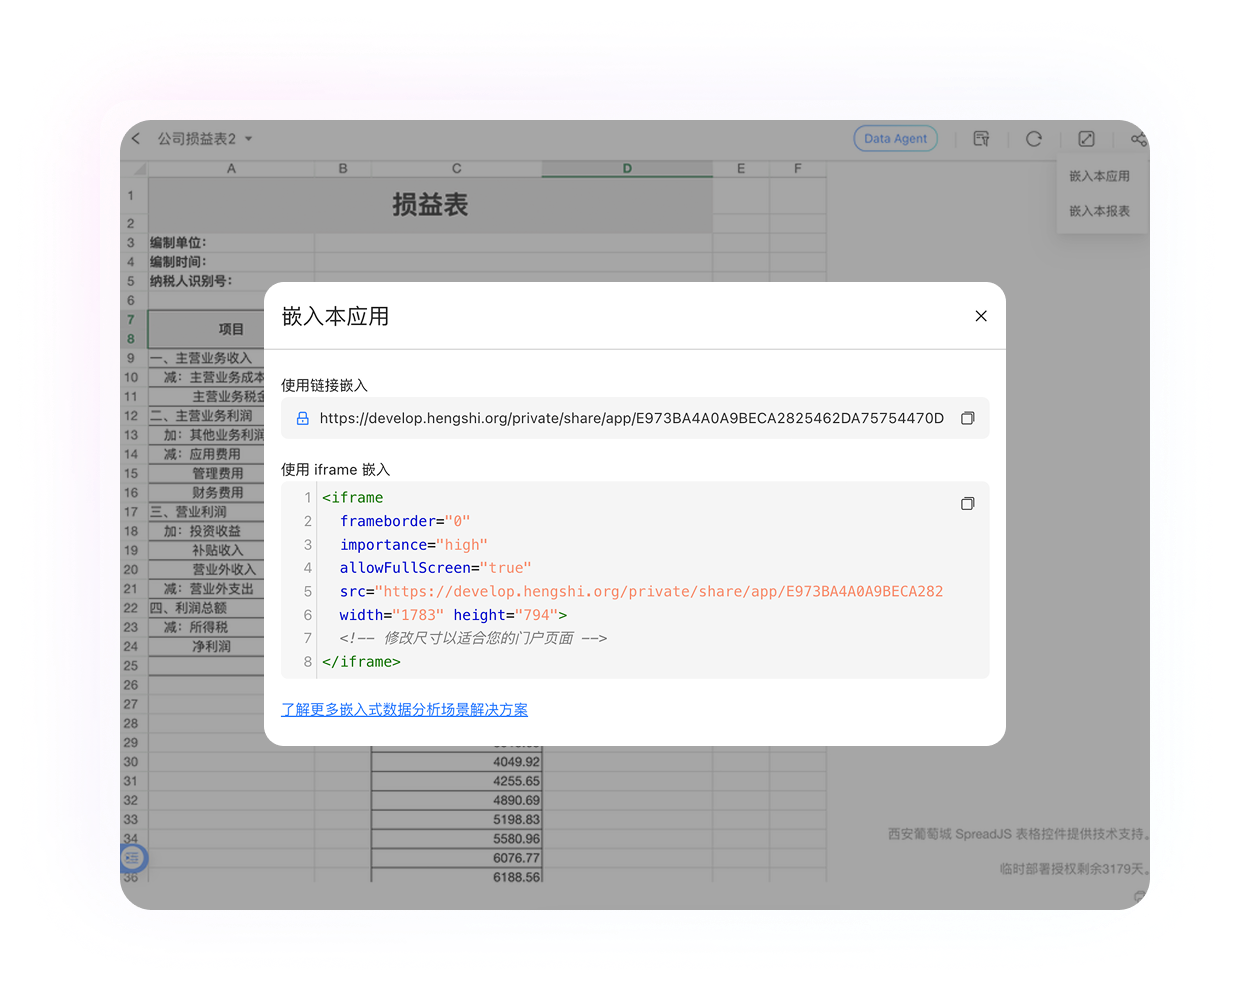
Task: Click the lock icon beside the share URL
Action: tap(302, 418)
